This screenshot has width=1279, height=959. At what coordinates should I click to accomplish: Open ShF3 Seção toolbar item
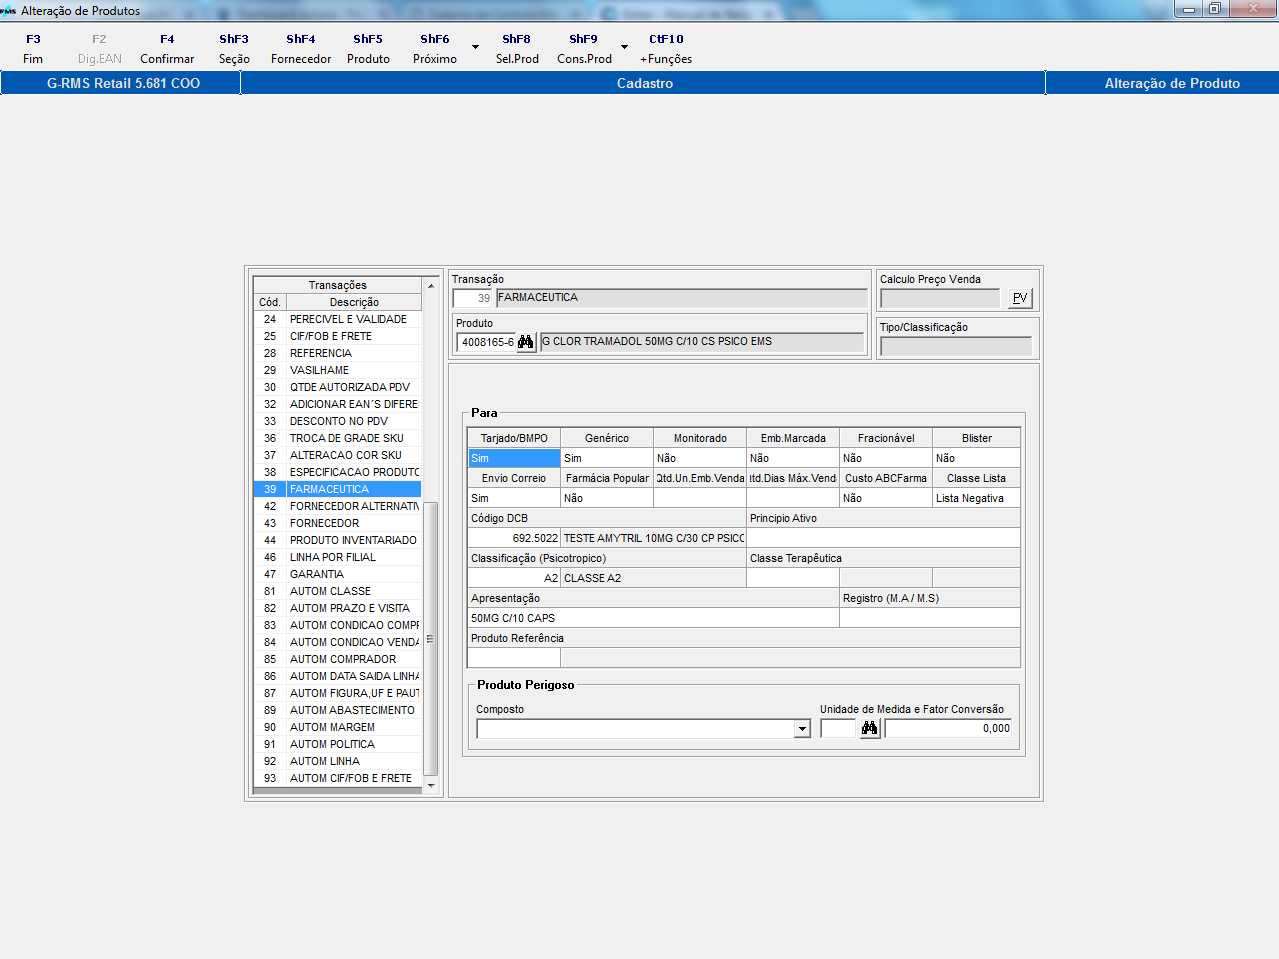pos(234,49)
